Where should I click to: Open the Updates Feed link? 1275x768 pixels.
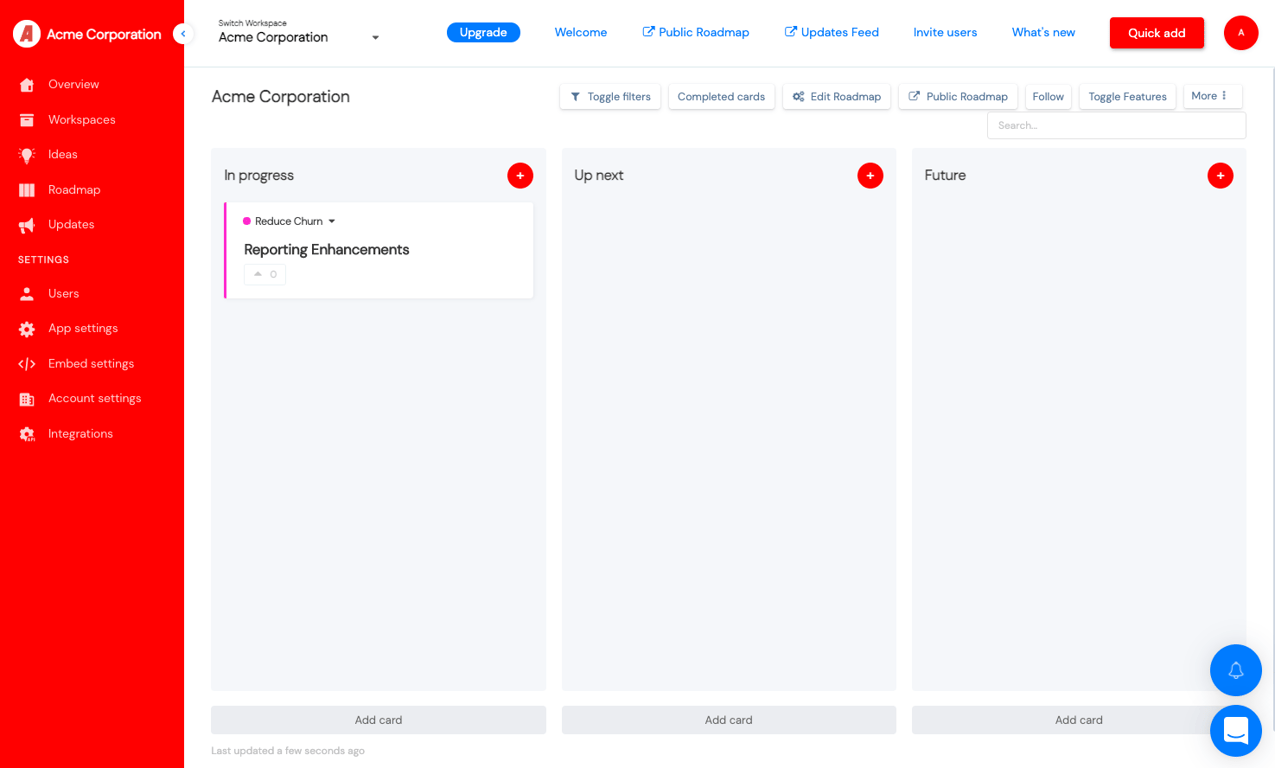click(x=832, y=32)
